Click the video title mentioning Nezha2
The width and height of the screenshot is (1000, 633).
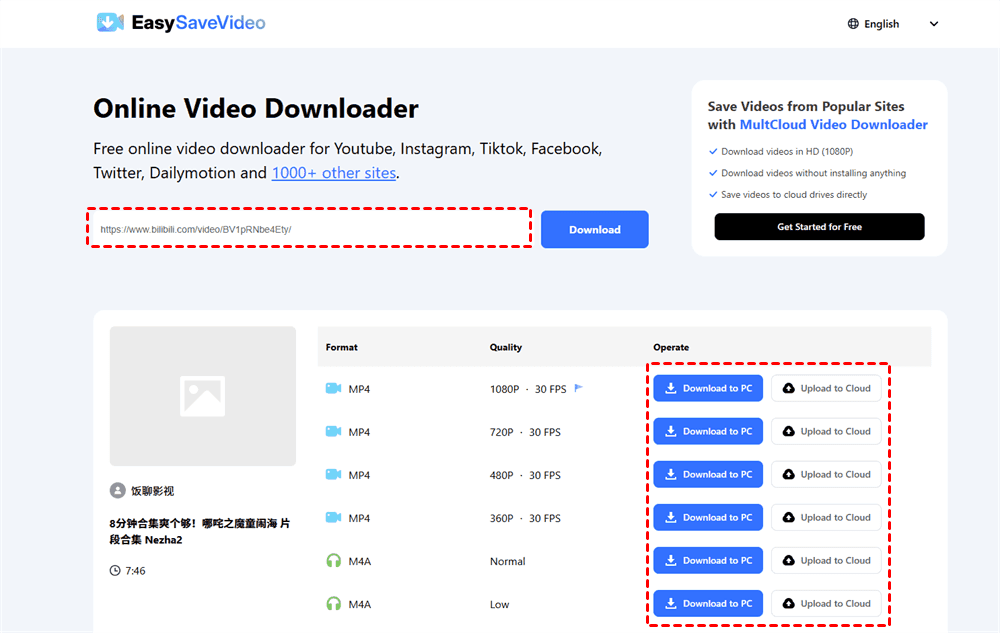pos(200,532)
